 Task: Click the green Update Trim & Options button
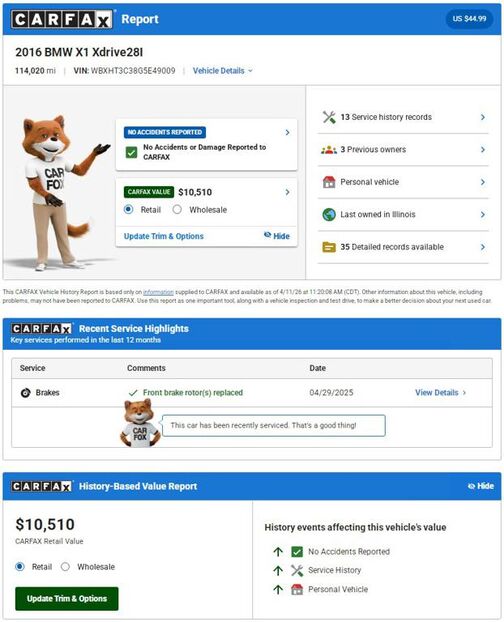pos(67,598)
